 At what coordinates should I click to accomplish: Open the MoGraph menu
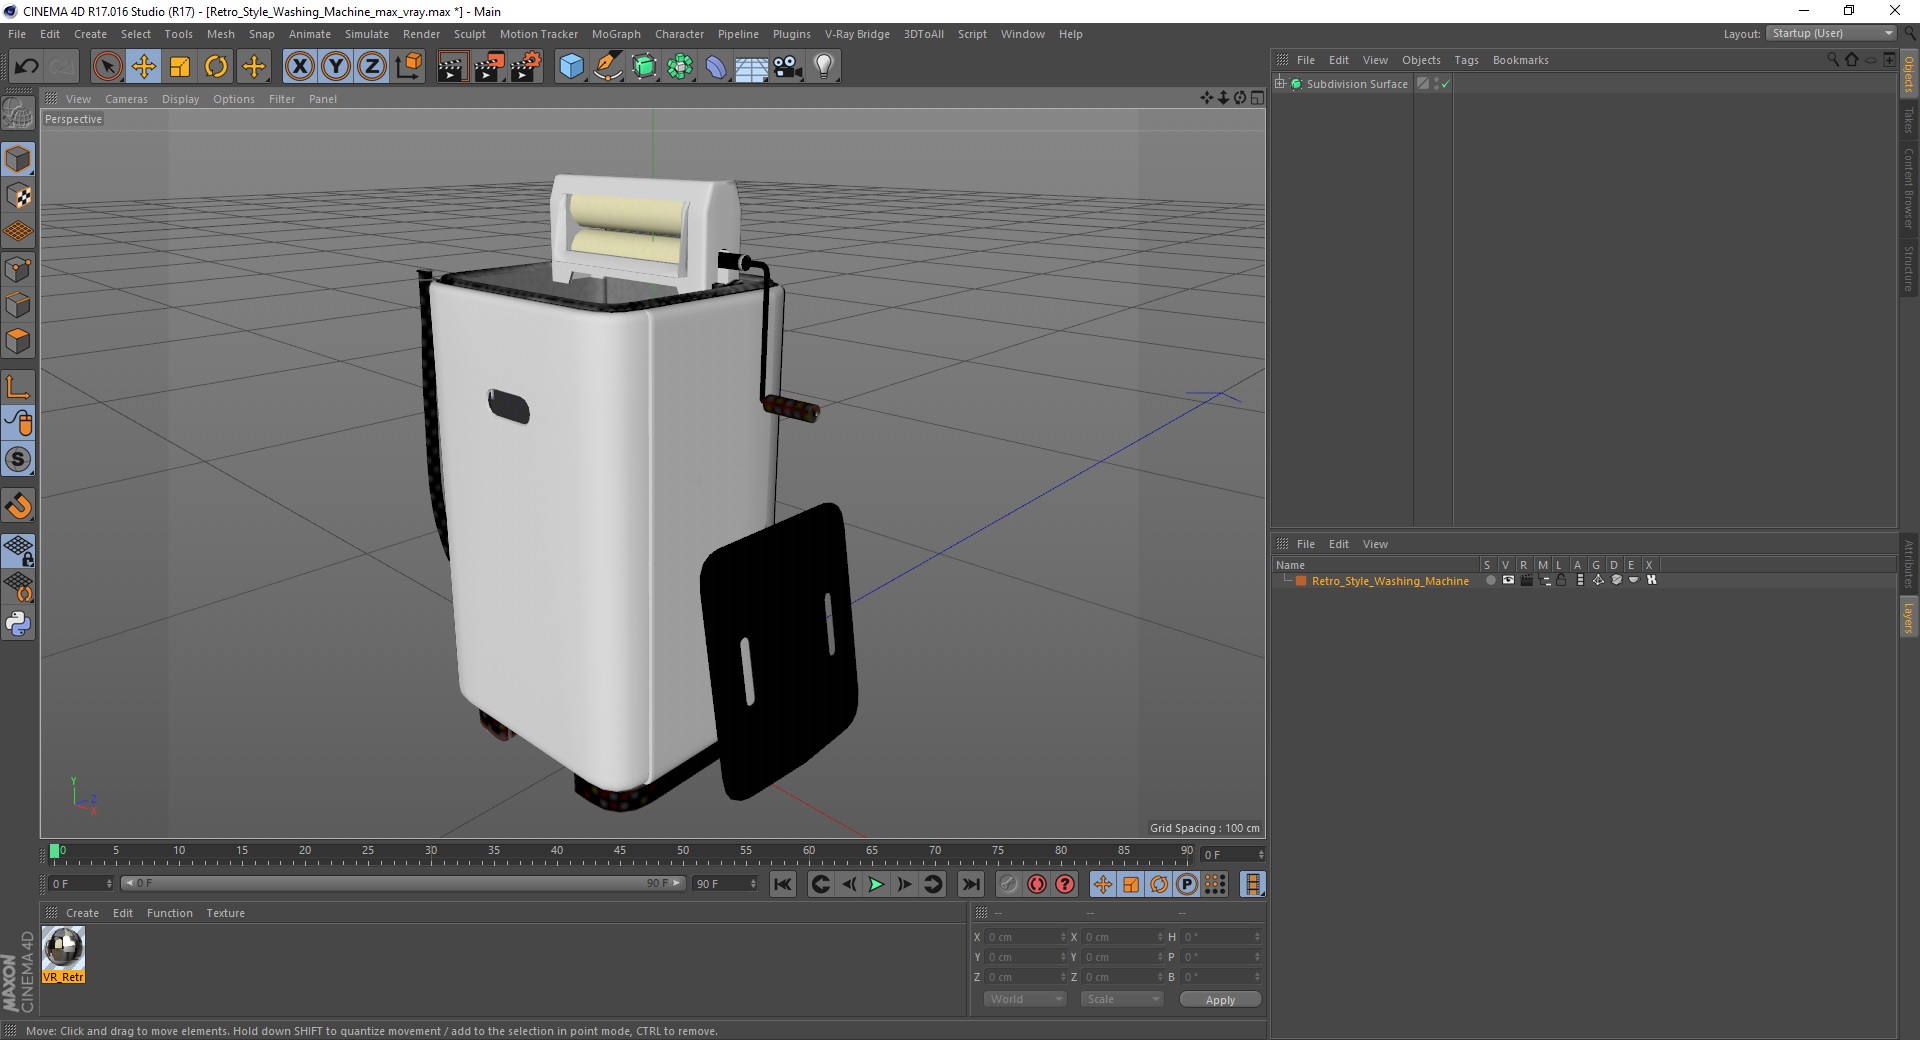(616, 34)
